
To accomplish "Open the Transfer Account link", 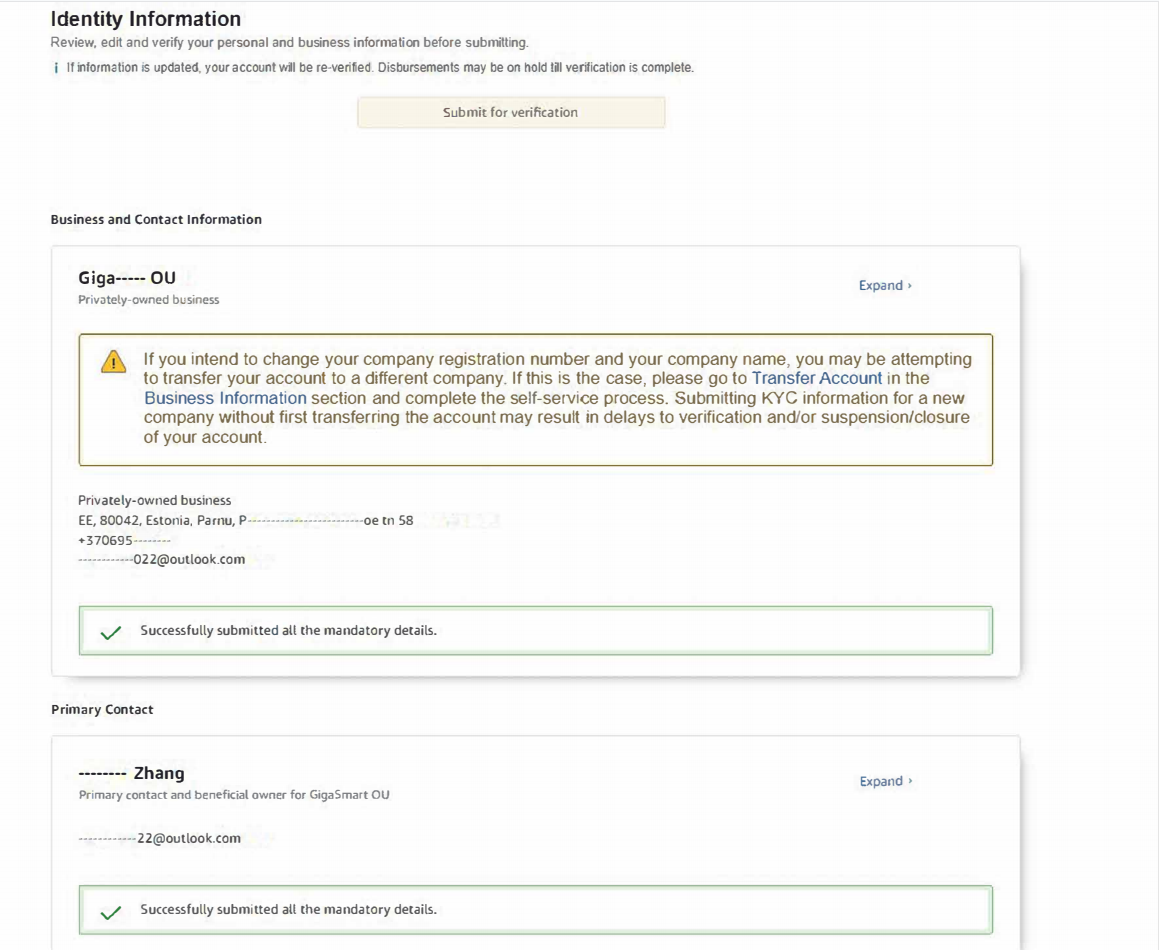I will point(816,378).
